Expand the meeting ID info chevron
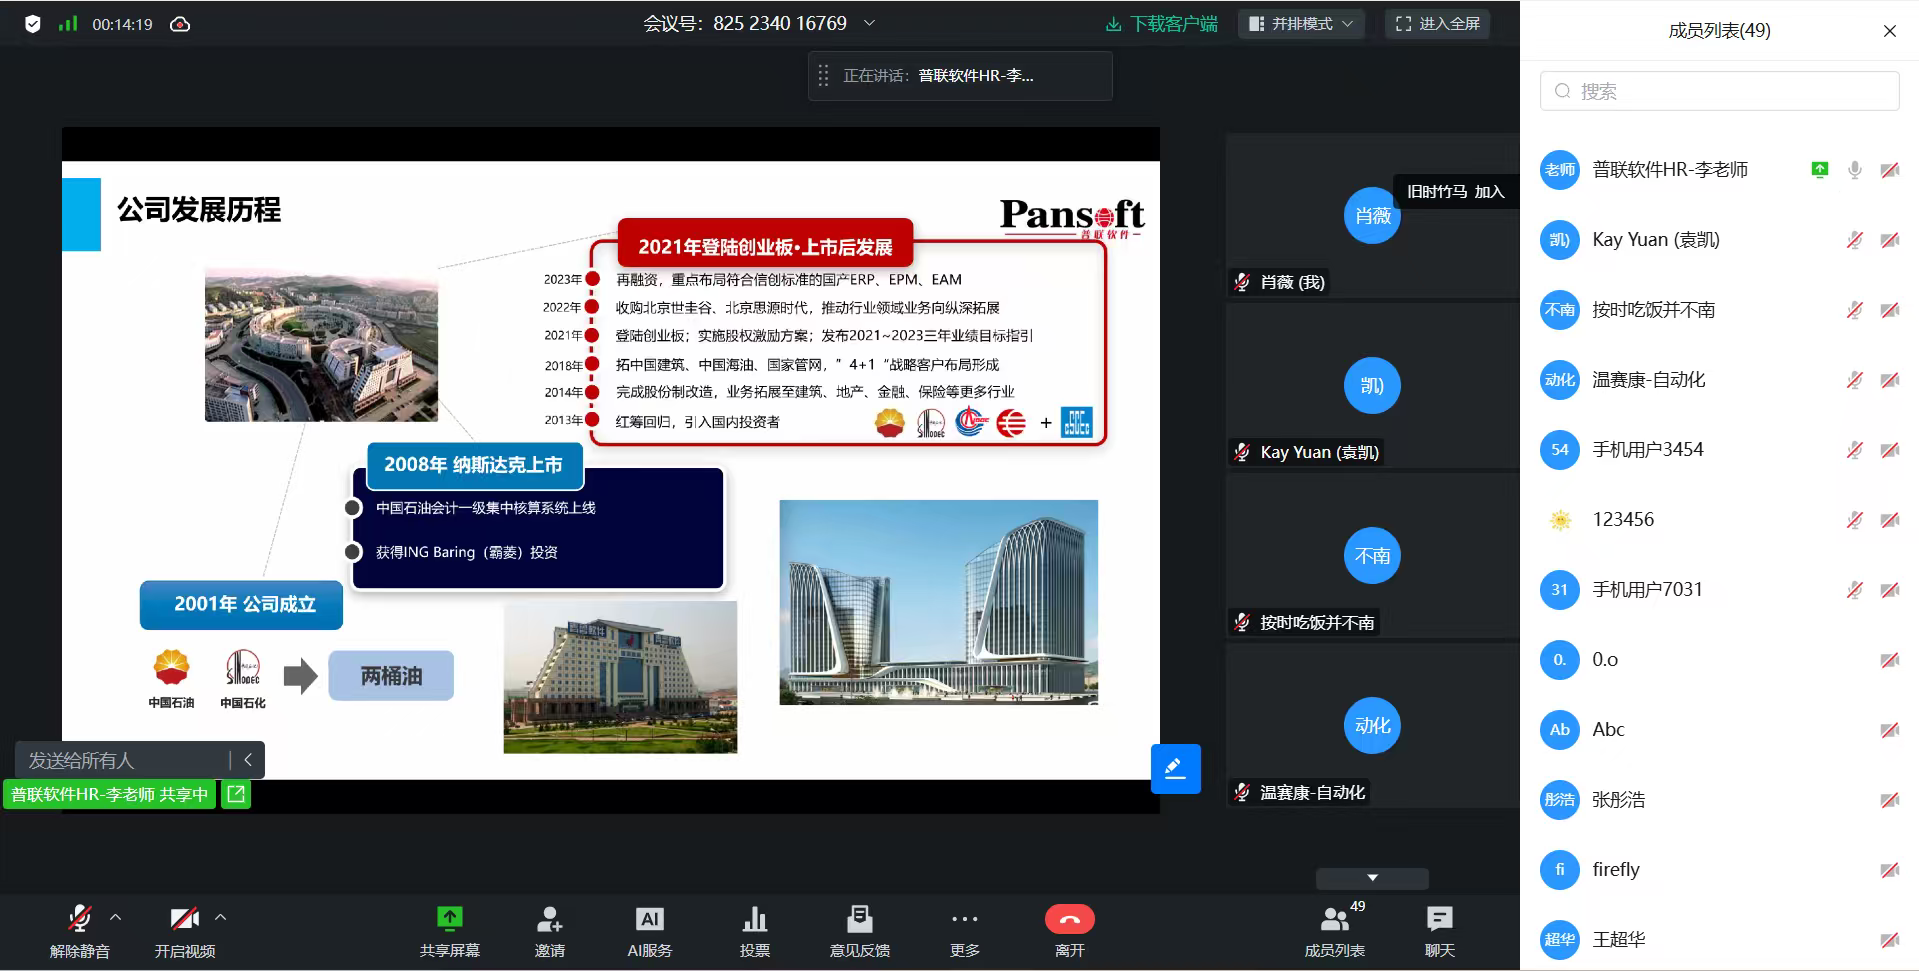The width and height of the screenshot is (1919, 971). point(869,23)
